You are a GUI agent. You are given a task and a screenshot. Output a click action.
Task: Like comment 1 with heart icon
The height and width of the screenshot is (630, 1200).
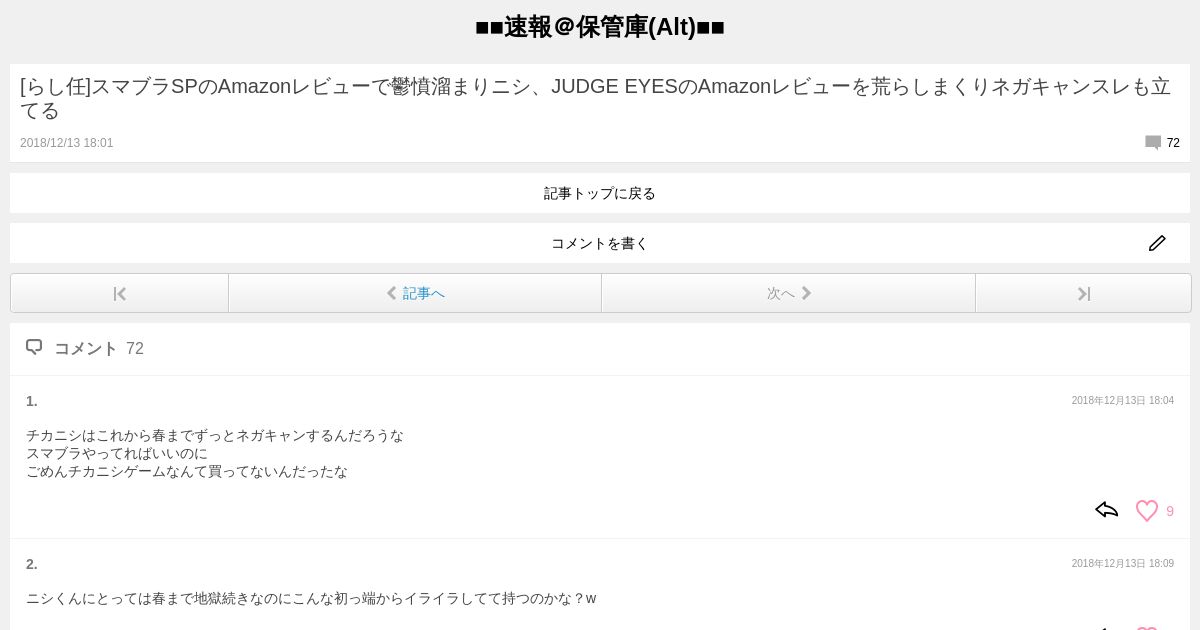point(1147,510)
